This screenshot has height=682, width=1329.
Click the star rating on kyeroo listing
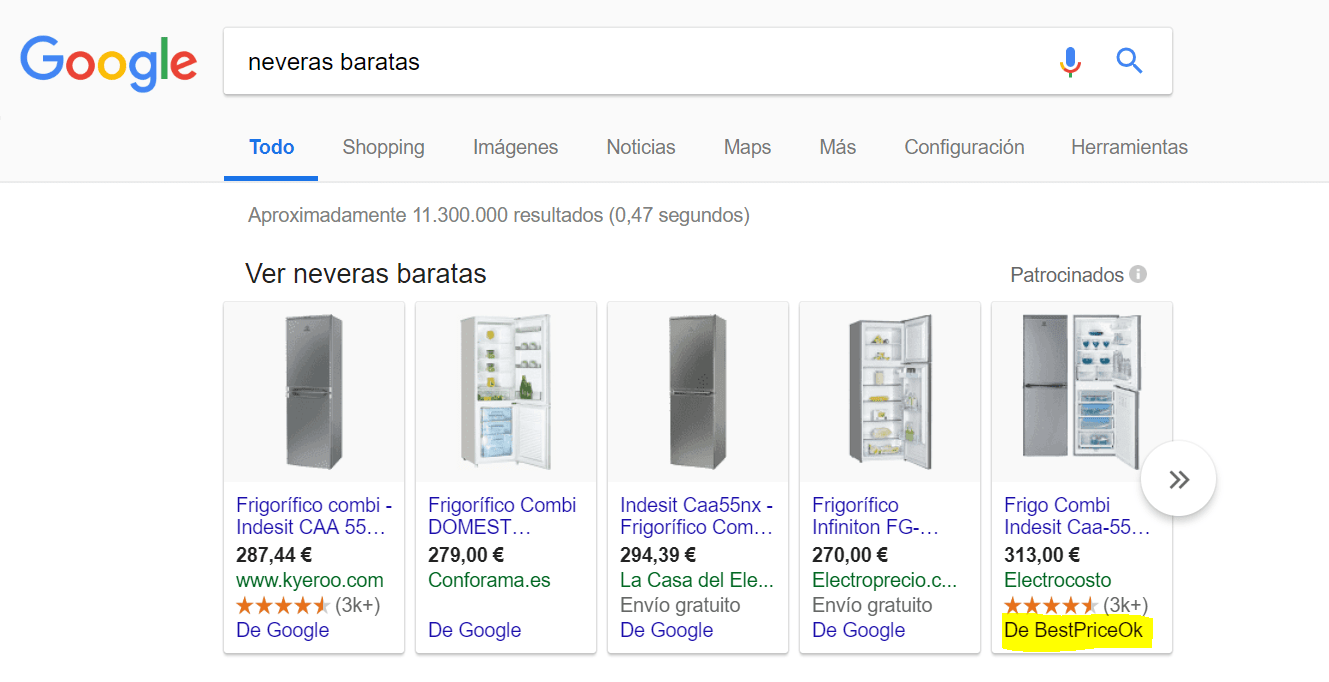tap(282, 605)
